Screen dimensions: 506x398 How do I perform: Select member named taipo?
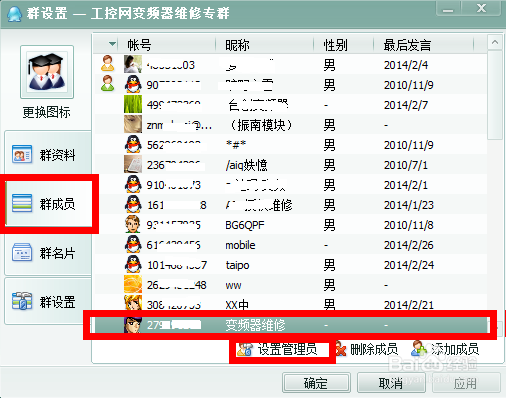click(x=290, y=265)
